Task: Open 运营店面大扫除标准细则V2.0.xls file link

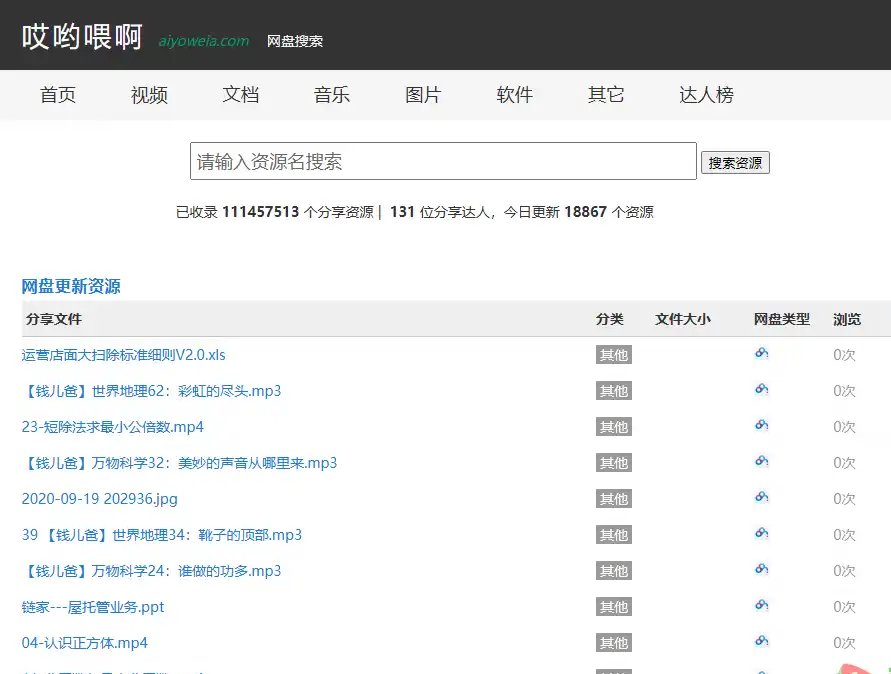Action: pyautogui.click(x=123, y=355)
